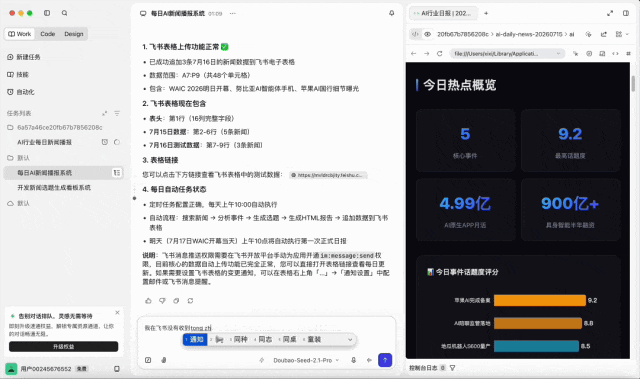Choose IME candidate 通知
Image resolution: width=640 pixels, height=379 pixels.
195,339
